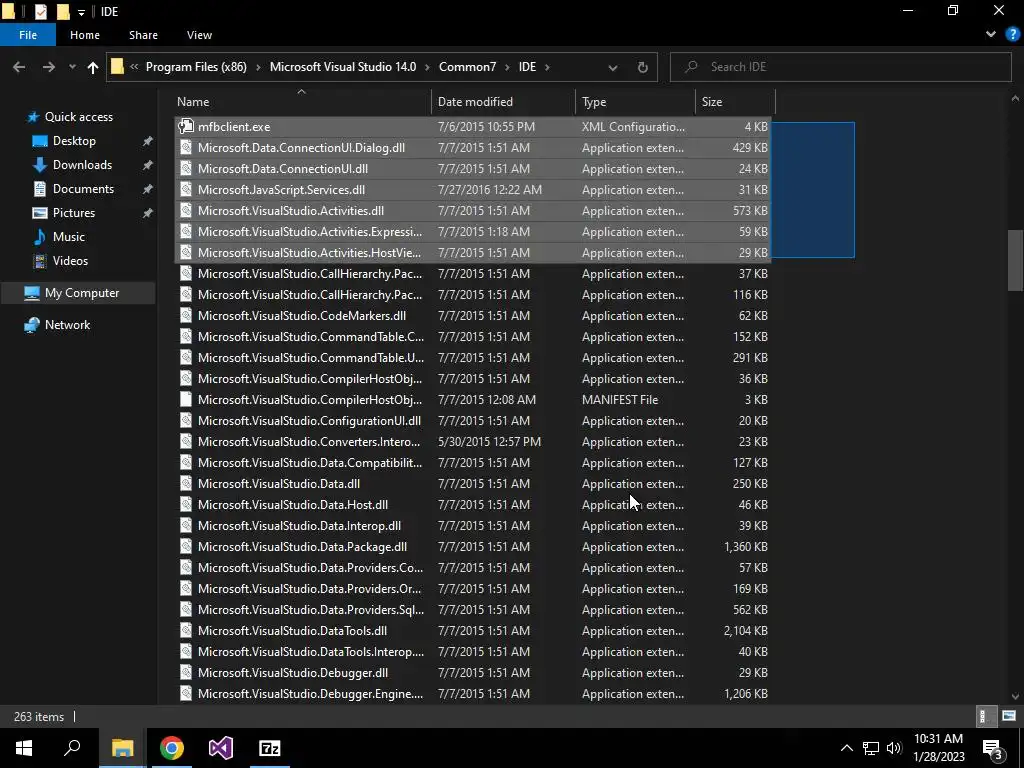Screen dimensions: 1024x768
Task: Click the scrollbar down arrow
Action: point(1015,697)
